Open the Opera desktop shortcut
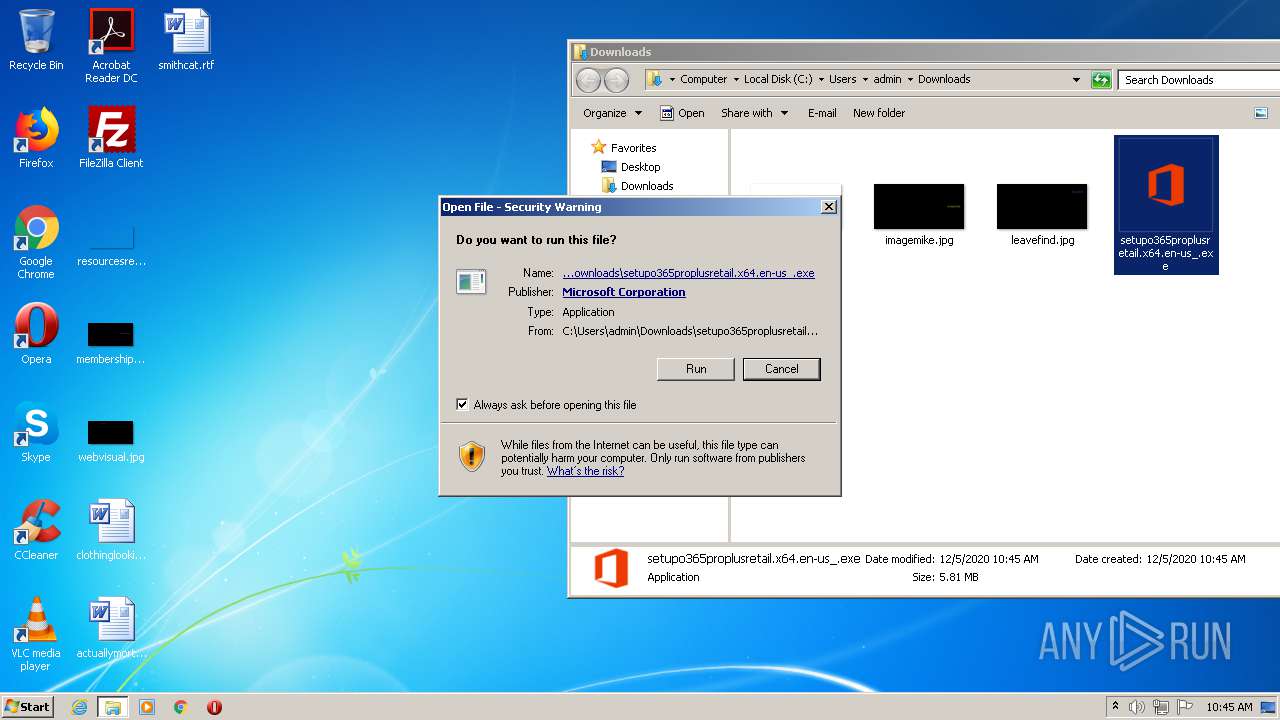This screenshot has width=1280, height=720. pos(36,334)
